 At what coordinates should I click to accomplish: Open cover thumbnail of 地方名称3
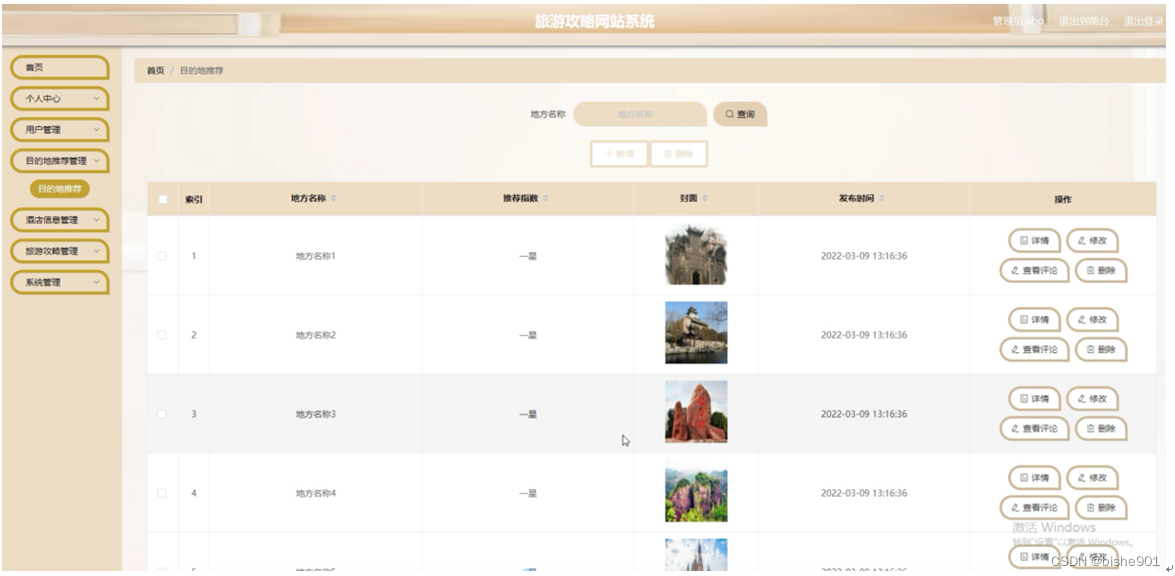(x=696, y=412)
